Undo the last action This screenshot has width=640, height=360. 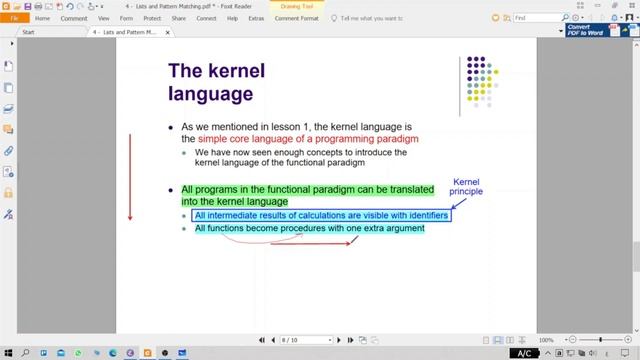70,6
